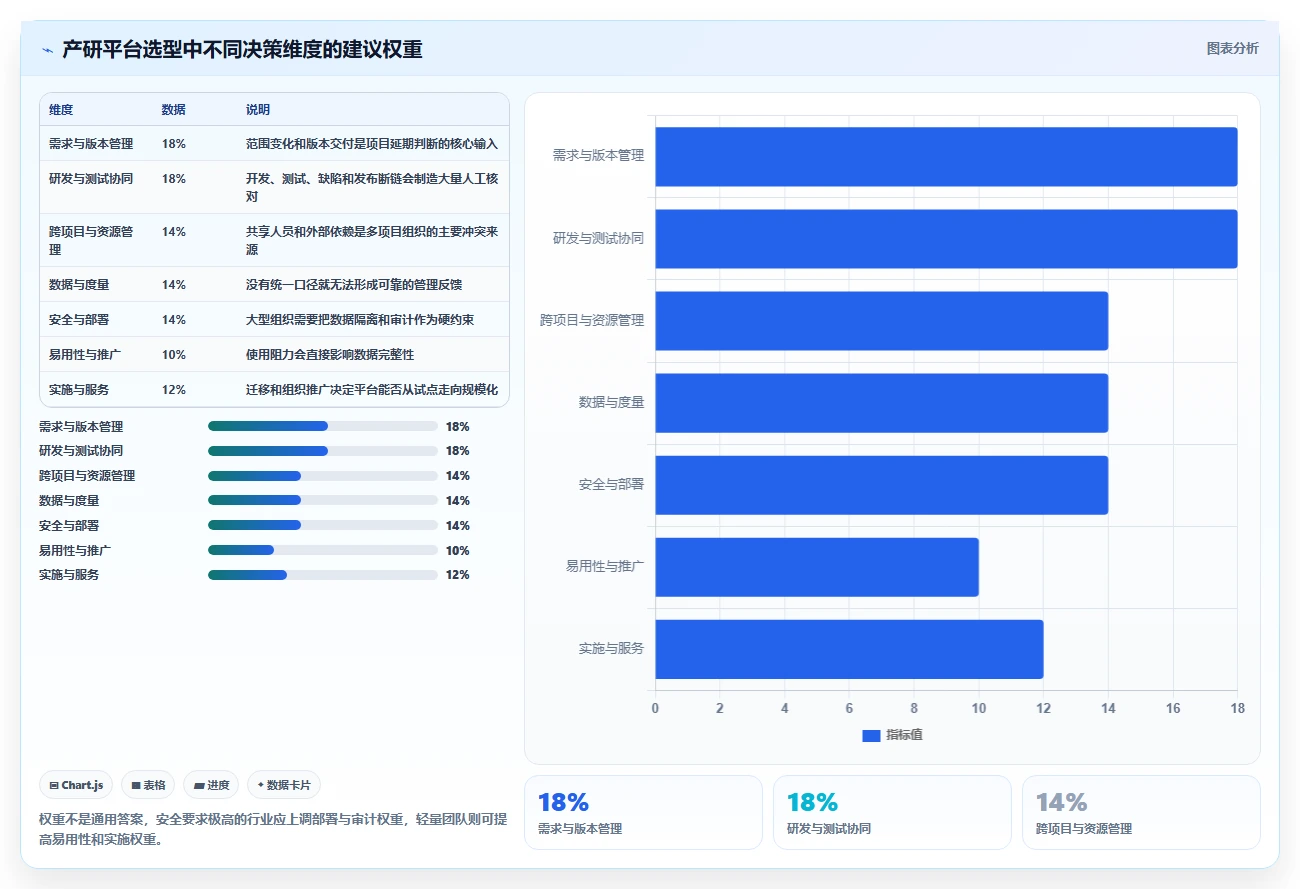Click the 安全与部署 chart bar
The height and width of the screenshot is (889, 1300).
[x=881, y=485]
